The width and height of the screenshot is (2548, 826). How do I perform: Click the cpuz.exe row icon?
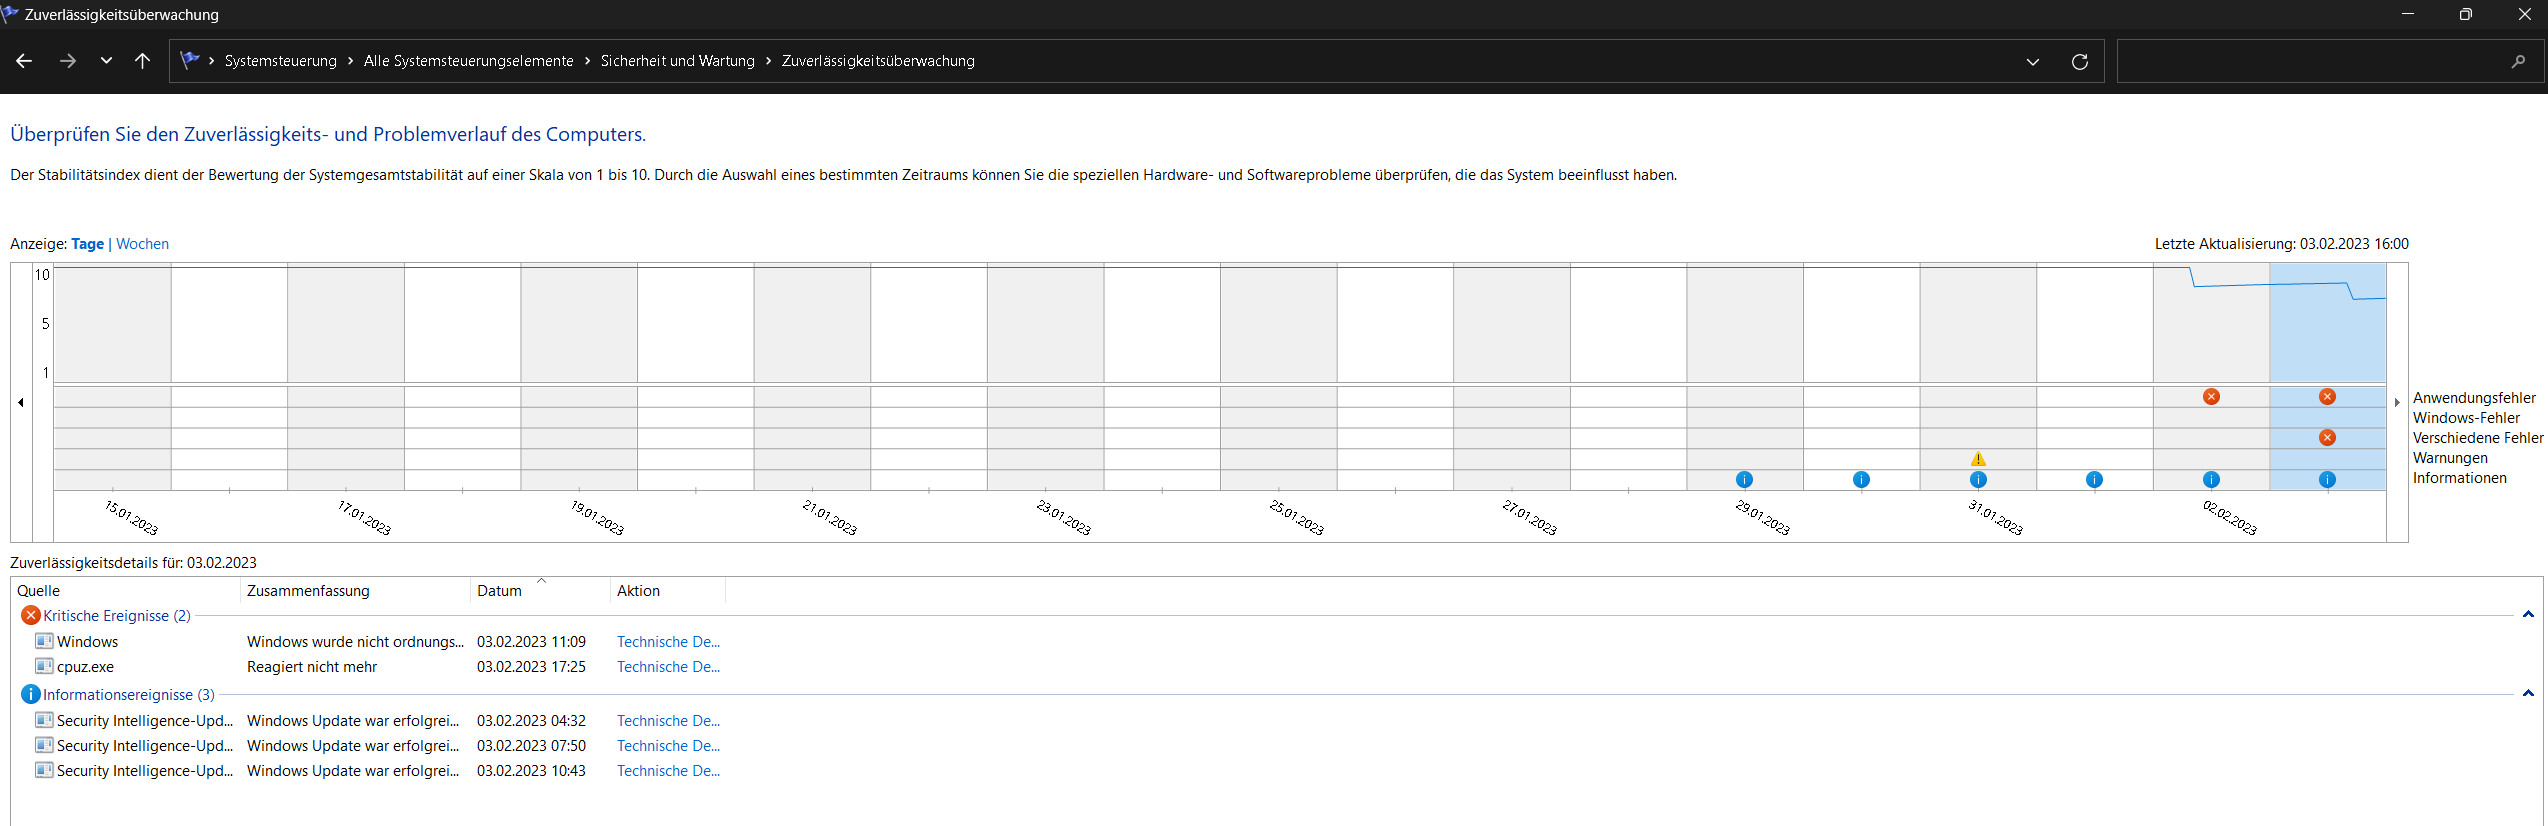pos(44,666)
